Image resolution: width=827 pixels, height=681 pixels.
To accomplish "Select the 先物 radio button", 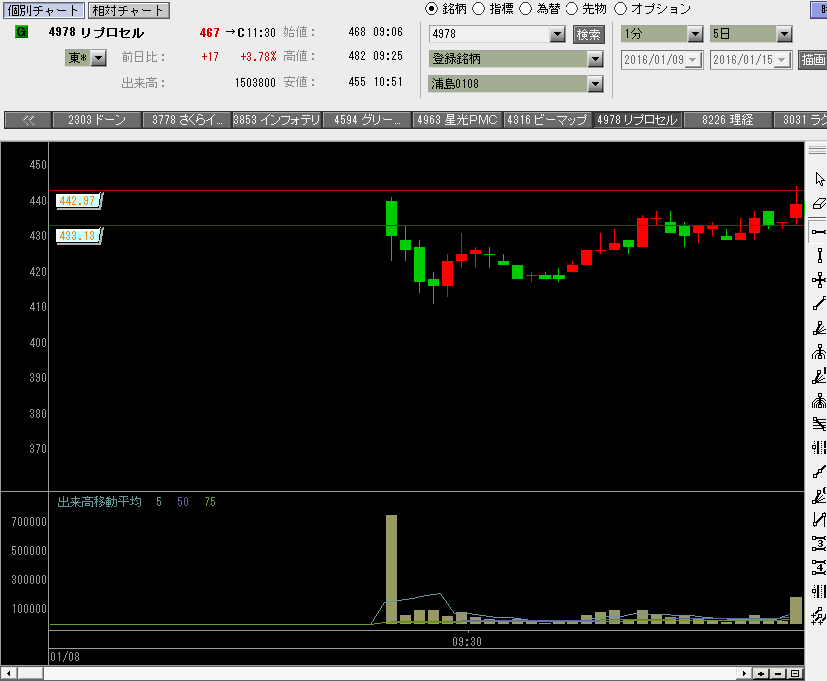I will click(572, 9).
